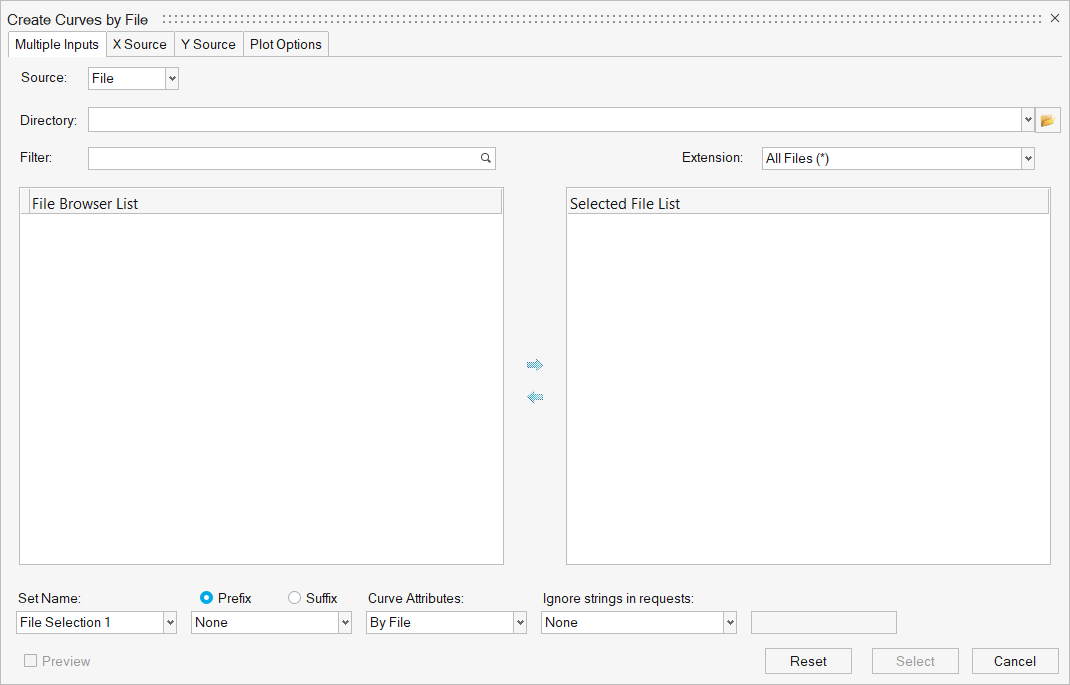
Task: Open the Plot Options tab
Action: click(286, 44)
